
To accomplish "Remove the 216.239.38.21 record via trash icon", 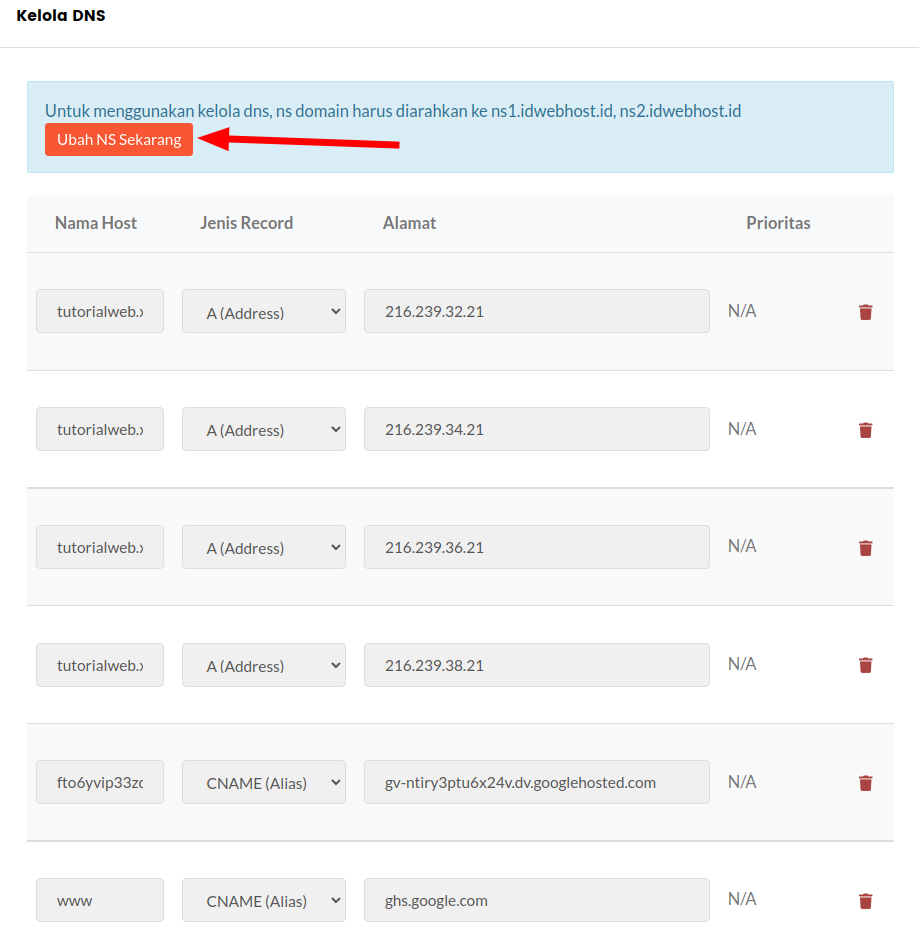I will pos(866,665).
